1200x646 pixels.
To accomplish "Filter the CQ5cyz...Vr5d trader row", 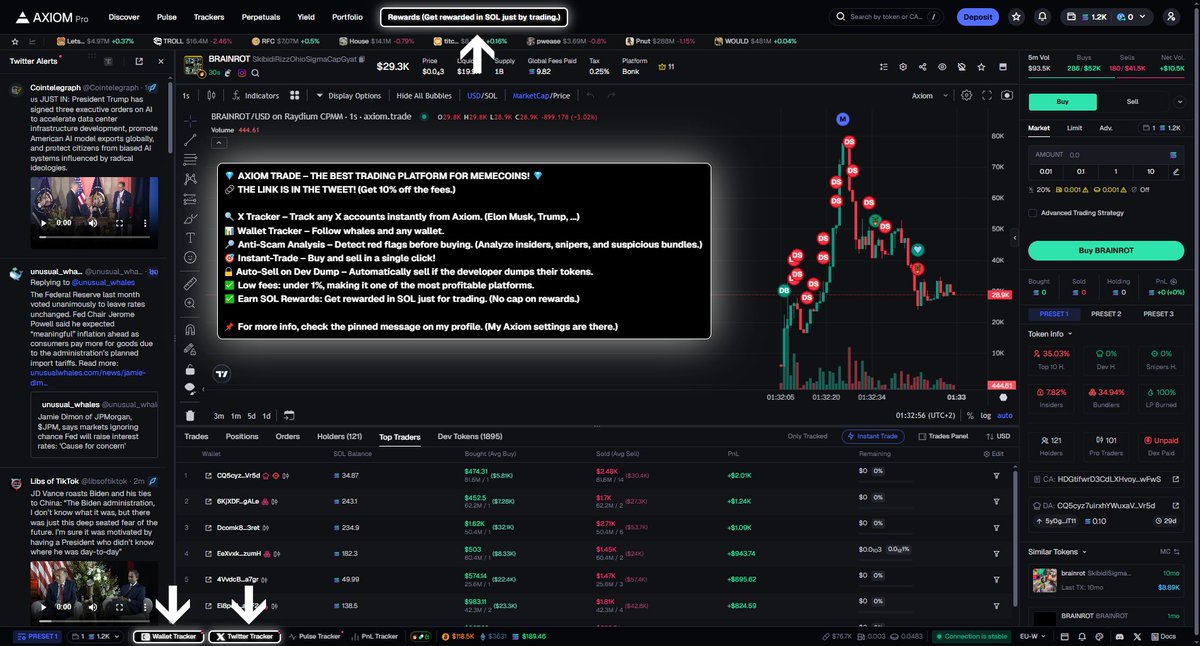I will (996, 475).
